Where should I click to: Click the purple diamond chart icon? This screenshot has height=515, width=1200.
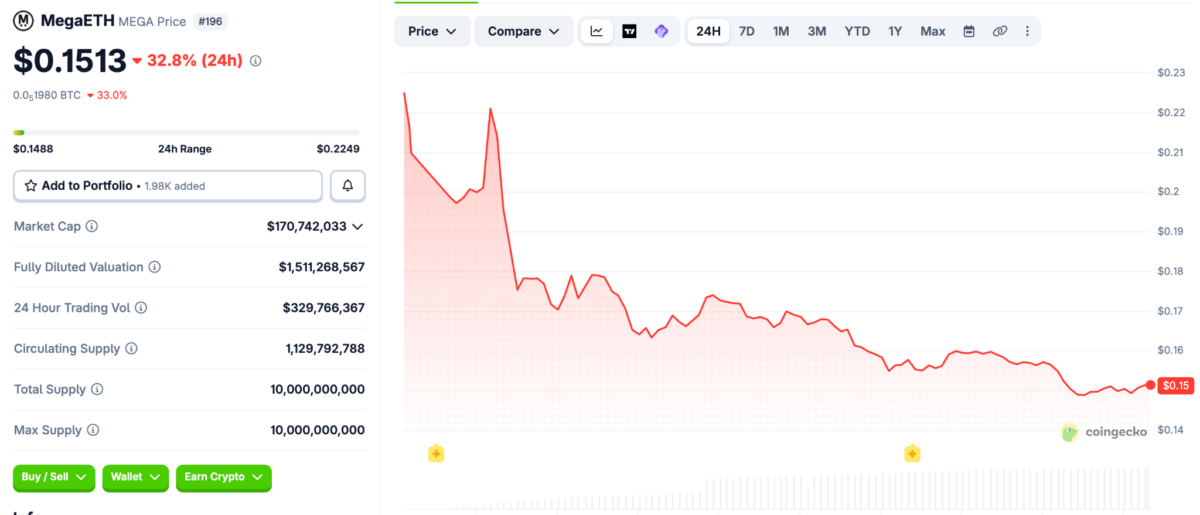[x=661, y=31]
